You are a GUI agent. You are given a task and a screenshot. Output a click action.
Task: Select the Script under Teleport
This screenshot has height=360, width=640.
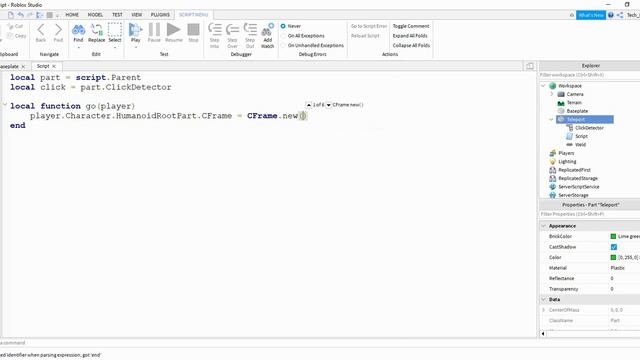(x=581, y=136)
